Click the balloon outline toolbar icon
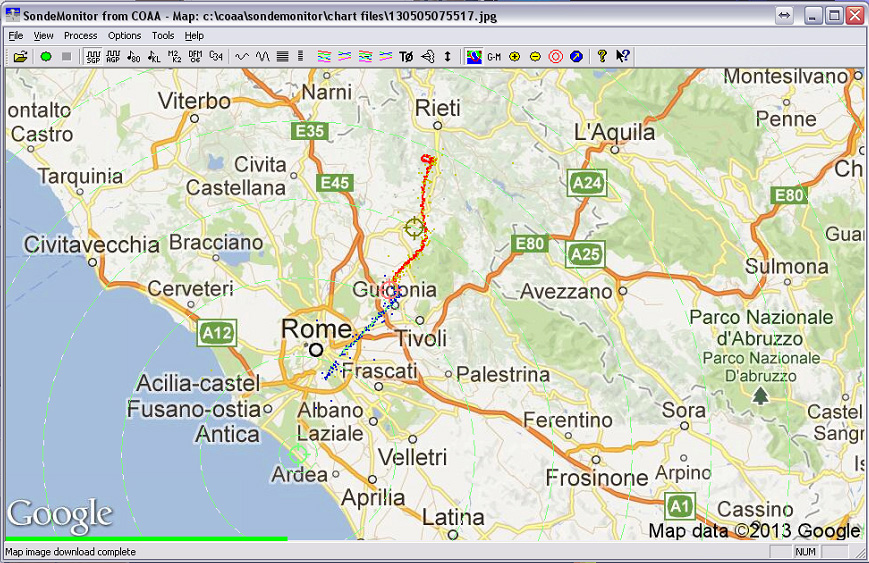The image size is (869, 563). [427, 57]
